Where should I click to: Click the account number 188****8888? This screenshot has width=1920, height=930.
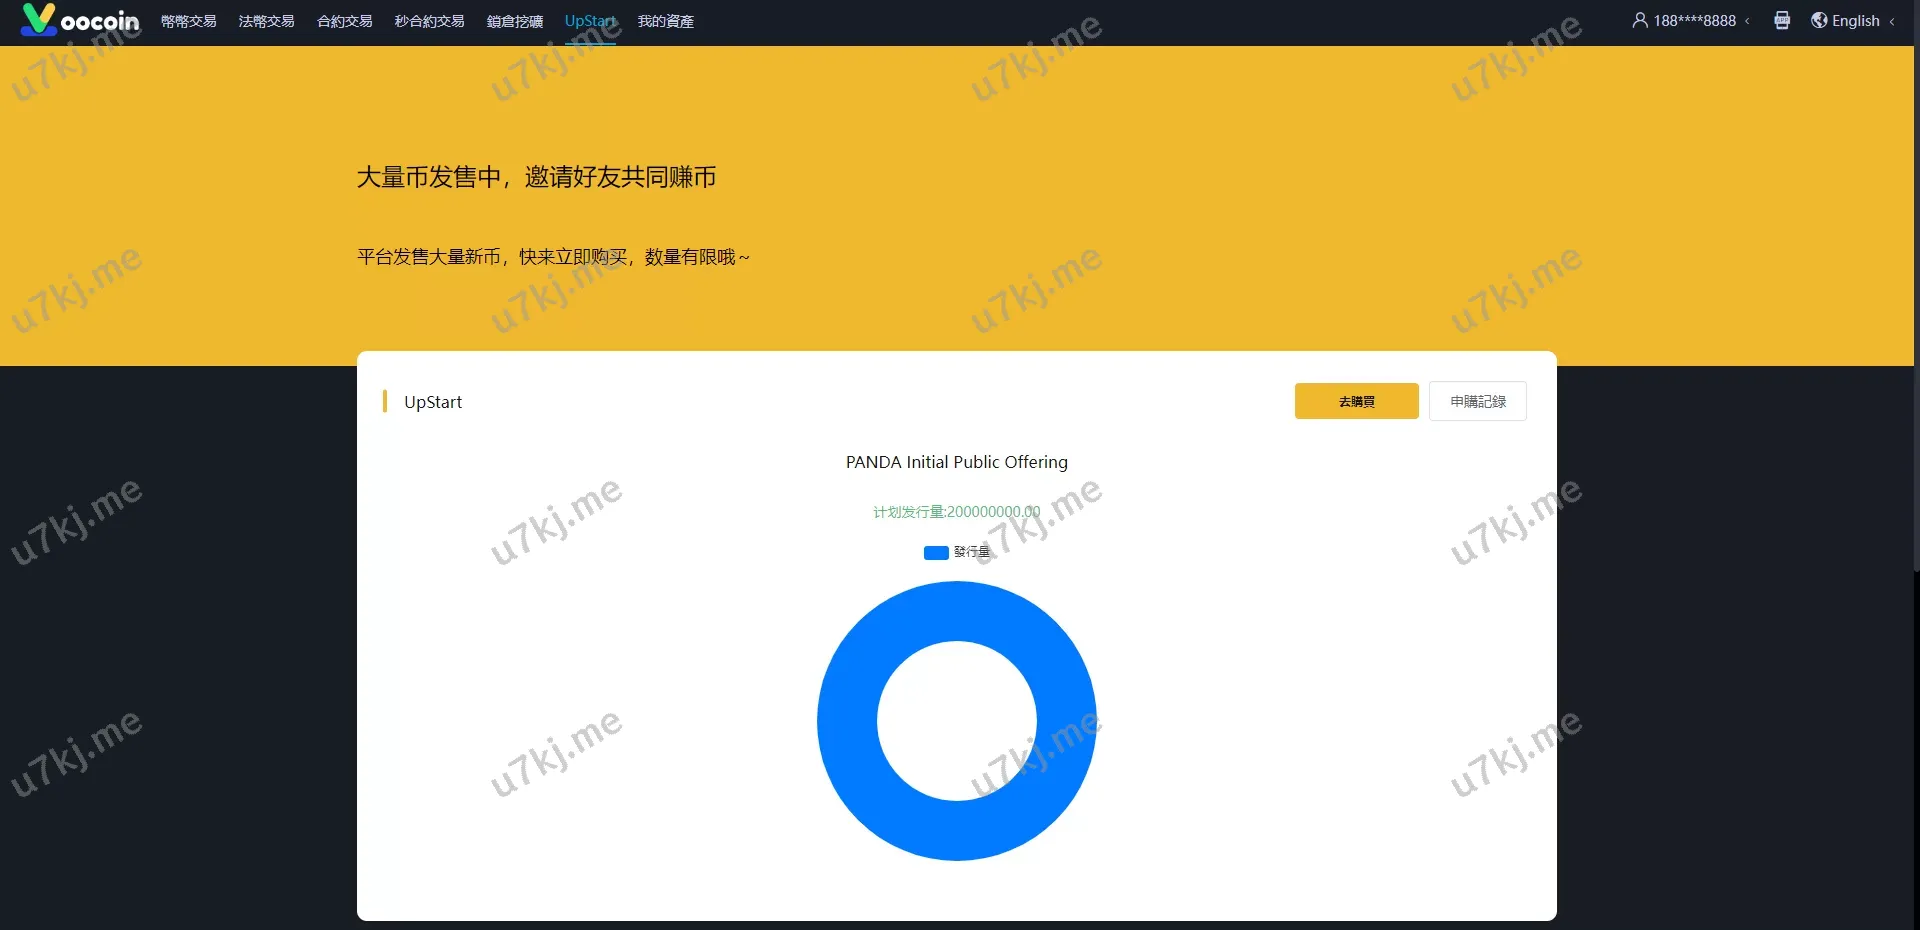coord(1694,21)
